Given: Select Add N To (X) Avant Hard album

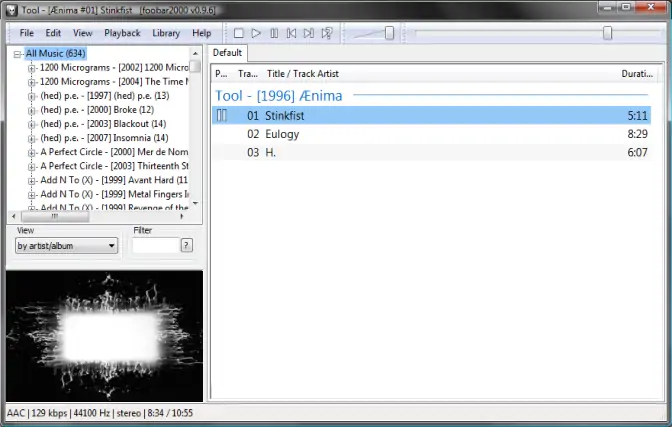Looking at the screenshot, I should (x=114, y=180).
